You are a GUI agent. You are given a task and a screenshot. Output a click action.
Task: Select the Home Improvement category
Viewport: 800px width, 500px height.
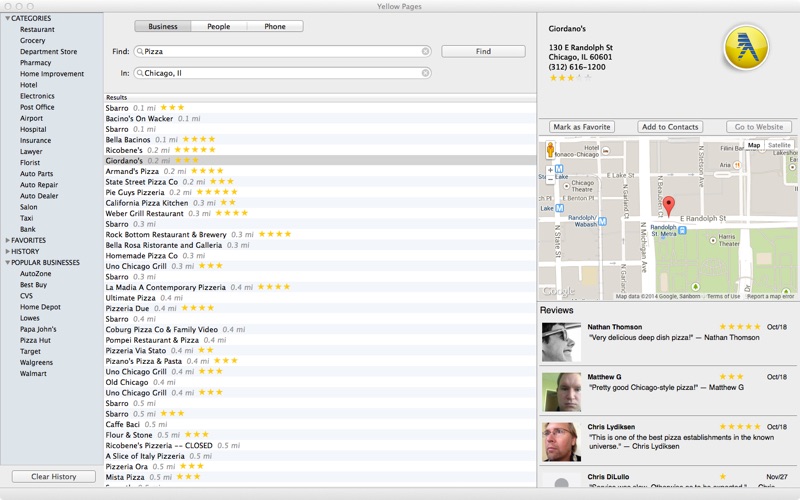[52, 74]
